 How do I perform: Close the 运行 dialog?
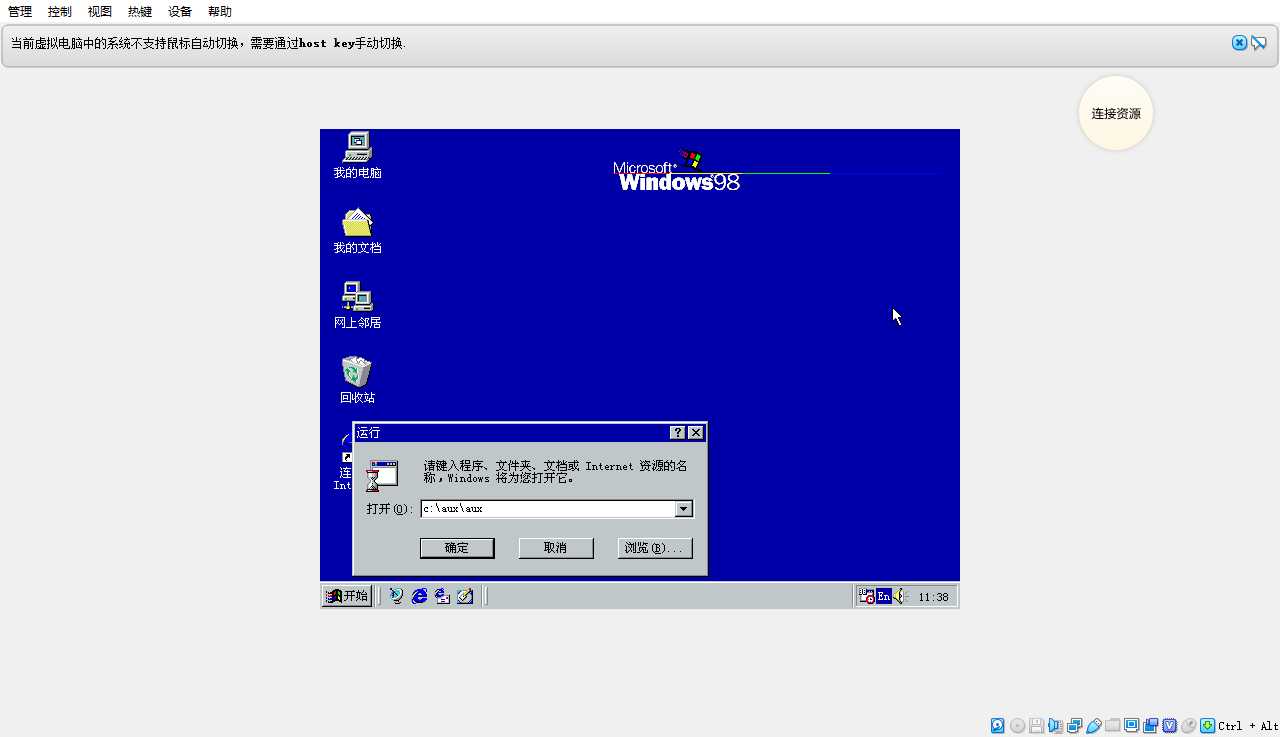point(696,432)
